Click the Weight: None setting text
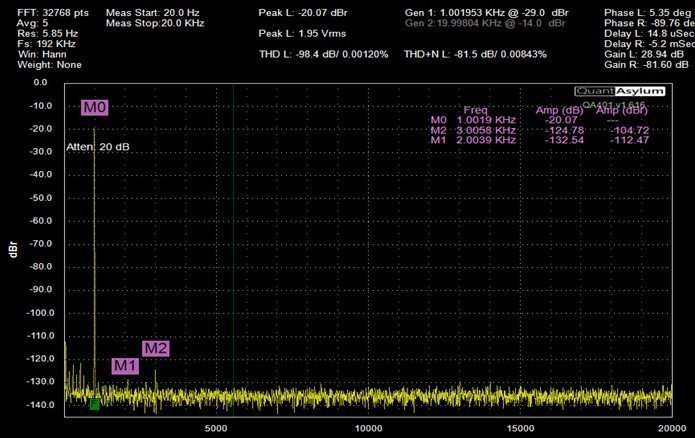Screen dimensions: 695x438 49,65
